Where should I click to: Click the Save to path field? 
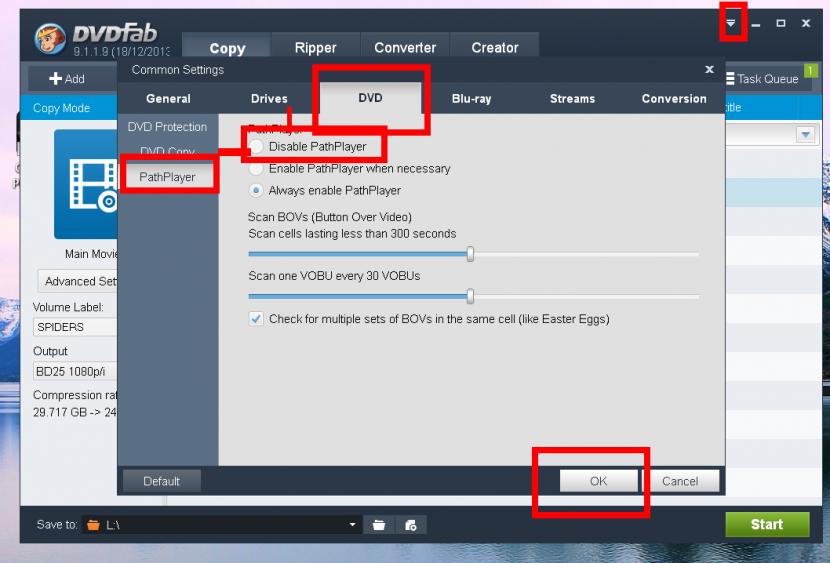coord(222,525)
